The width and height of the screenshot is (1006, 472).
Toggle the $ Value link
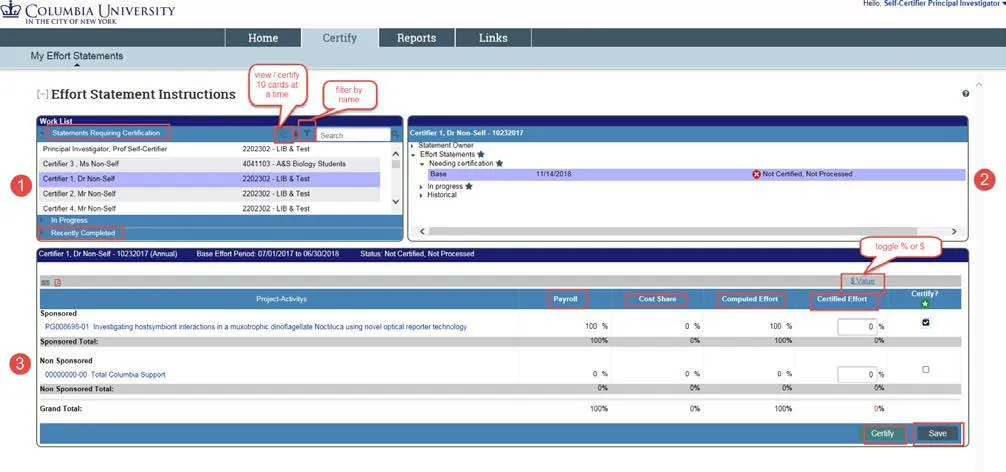click(x=862, y=281)
